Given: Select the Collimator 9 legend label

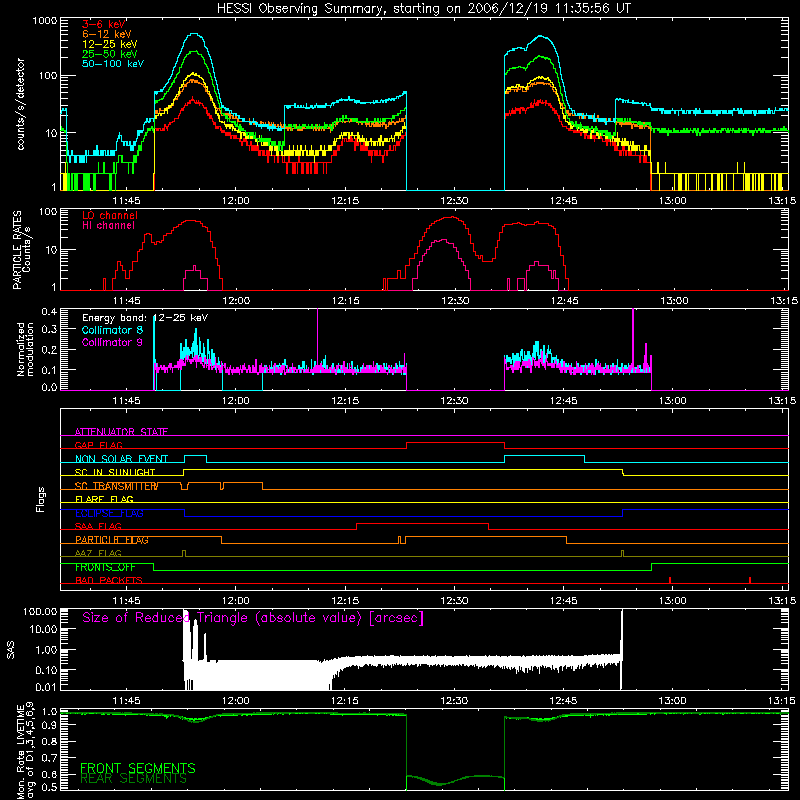Looking at the screenshot, I should click(112, 342).
